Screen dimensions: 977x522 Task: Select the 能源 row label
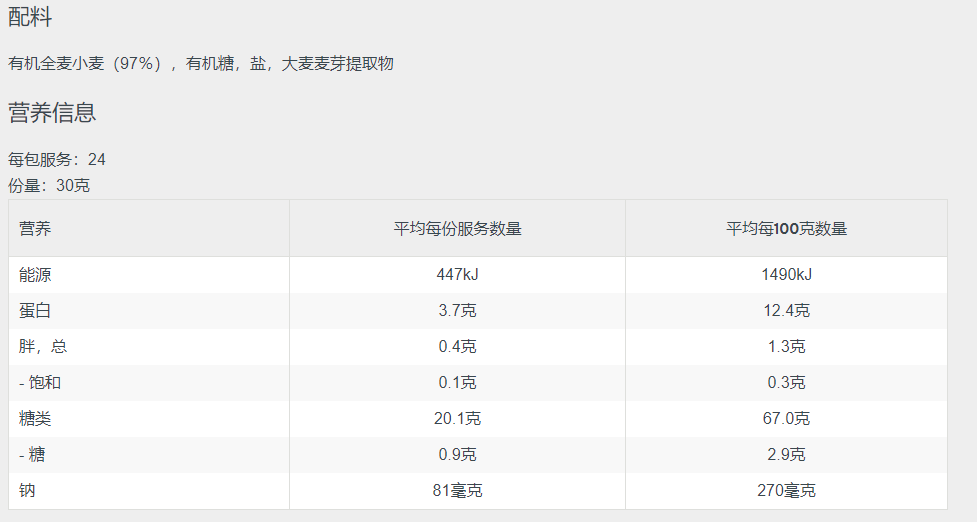click(35, 275)
